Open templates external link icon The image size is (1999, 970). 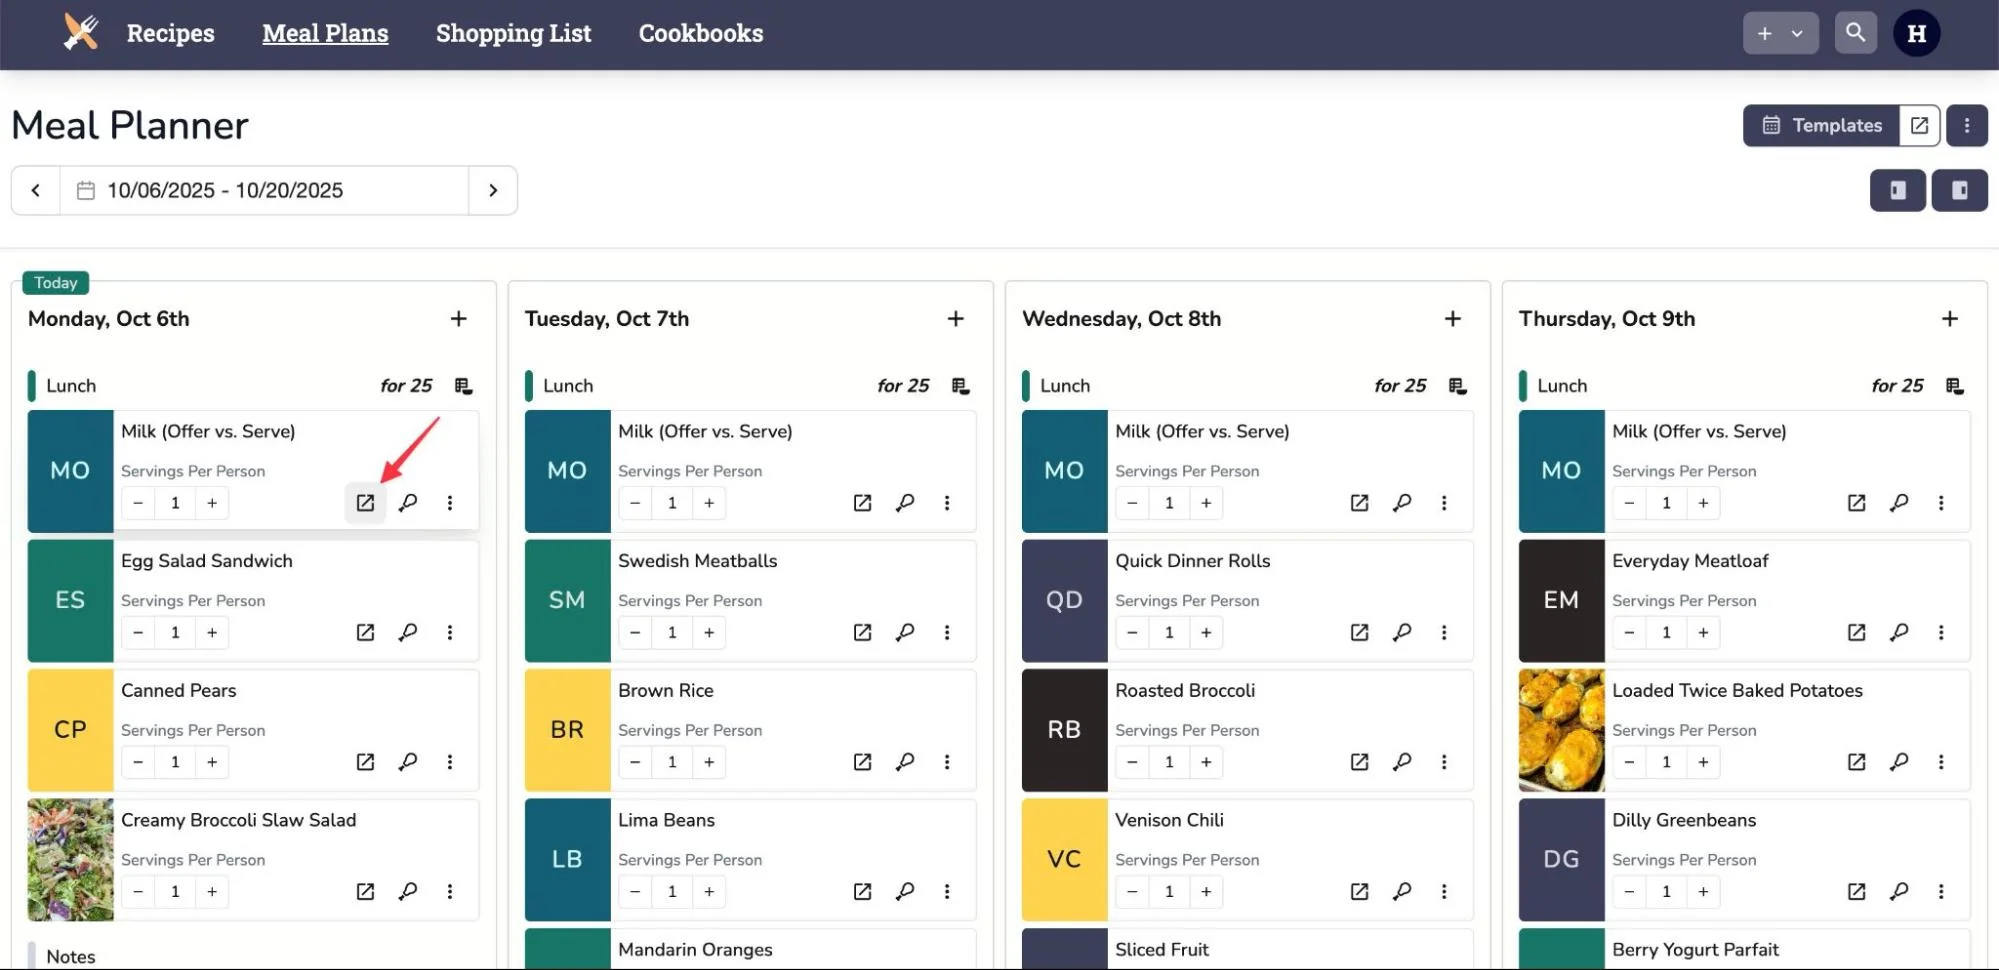[1919, 126]
